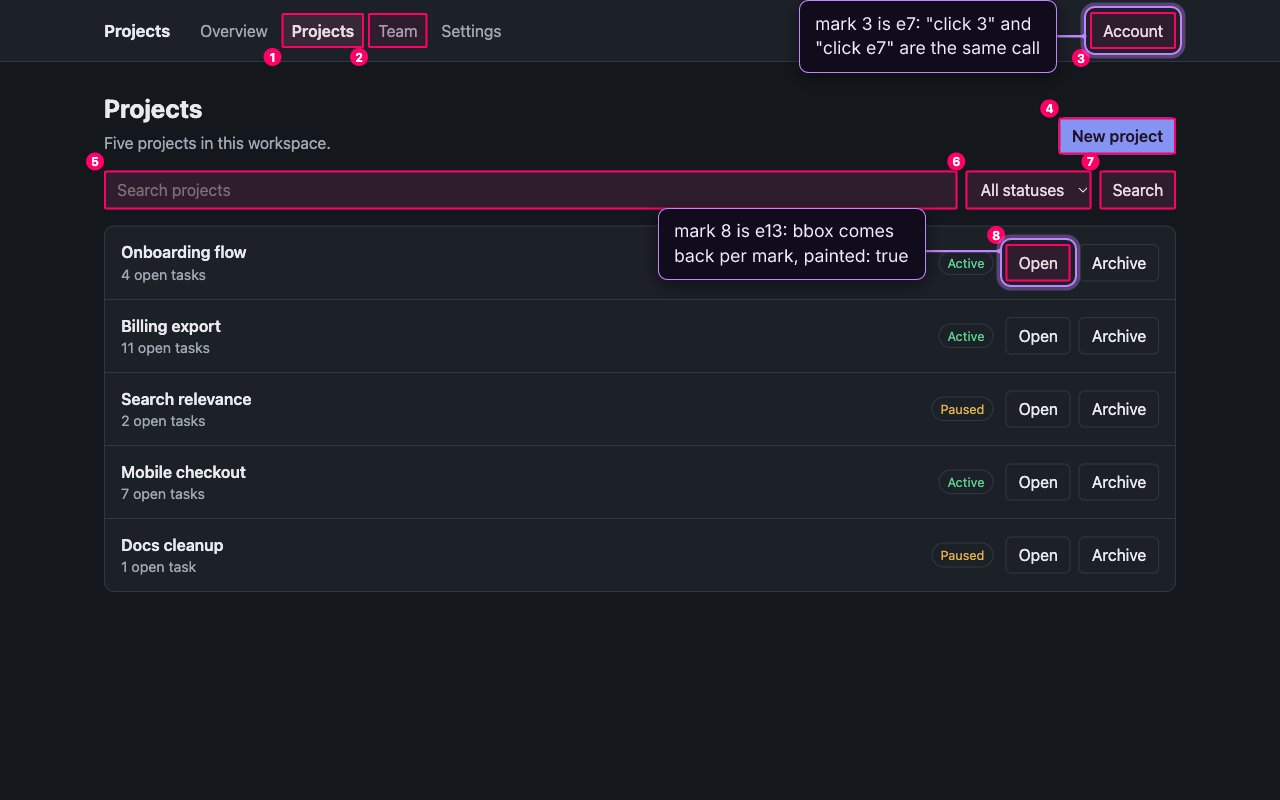Expand the All statuses dropdown
The height and width of the screenshot is (800, 1280).
(x=1028, y=190)
